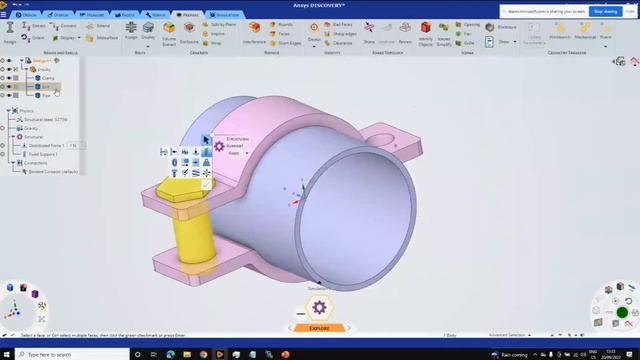Select the Volume Extract tool

point(169,34)
